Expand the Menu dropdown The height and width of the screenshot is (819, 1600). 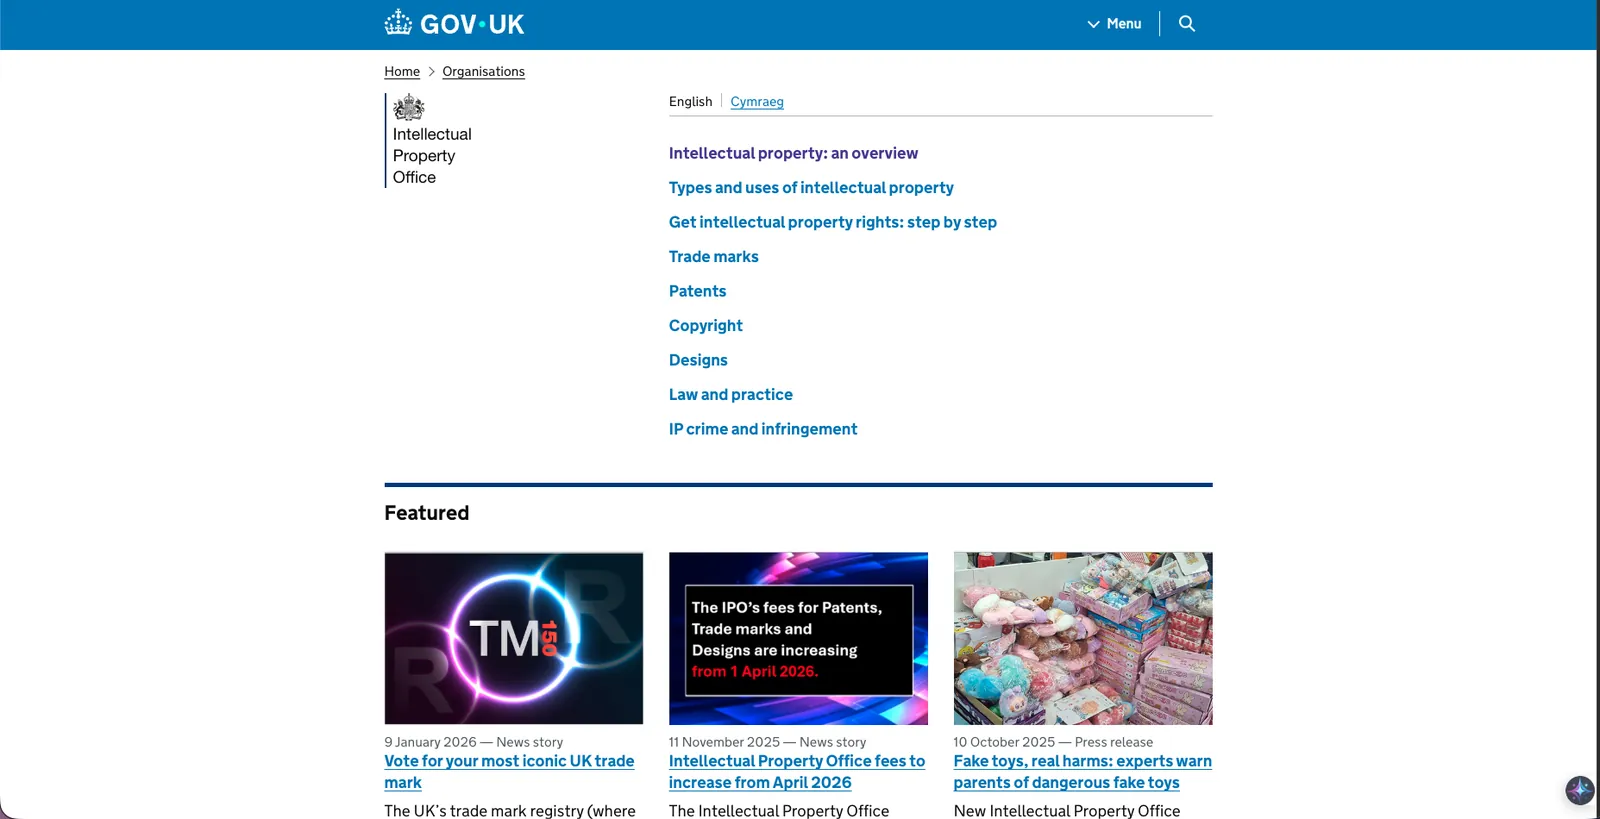coord(1114,24)
